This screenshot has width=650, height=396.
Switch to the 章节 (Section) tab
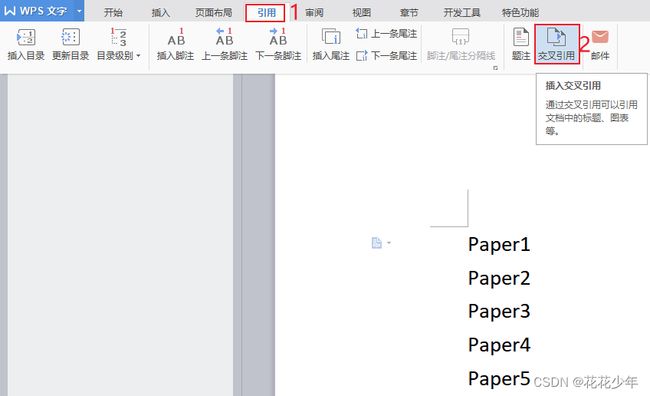[409, 12]
